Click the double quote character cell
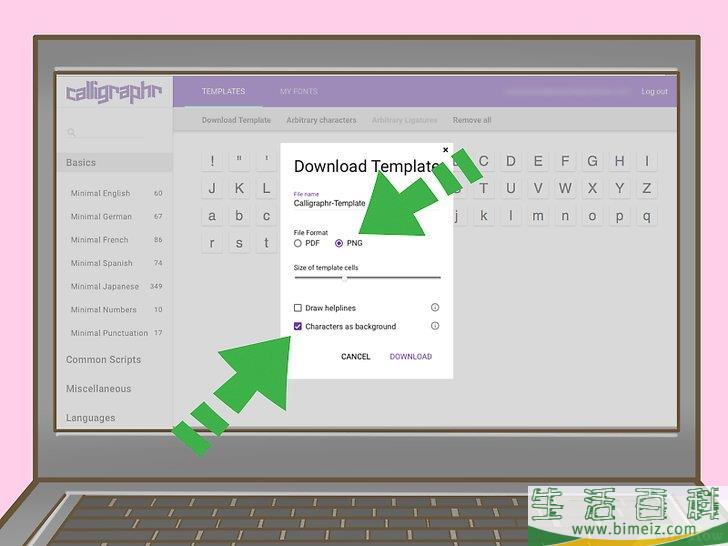The width and height of the screenshot is (728, 546). [x=239, y=161]
